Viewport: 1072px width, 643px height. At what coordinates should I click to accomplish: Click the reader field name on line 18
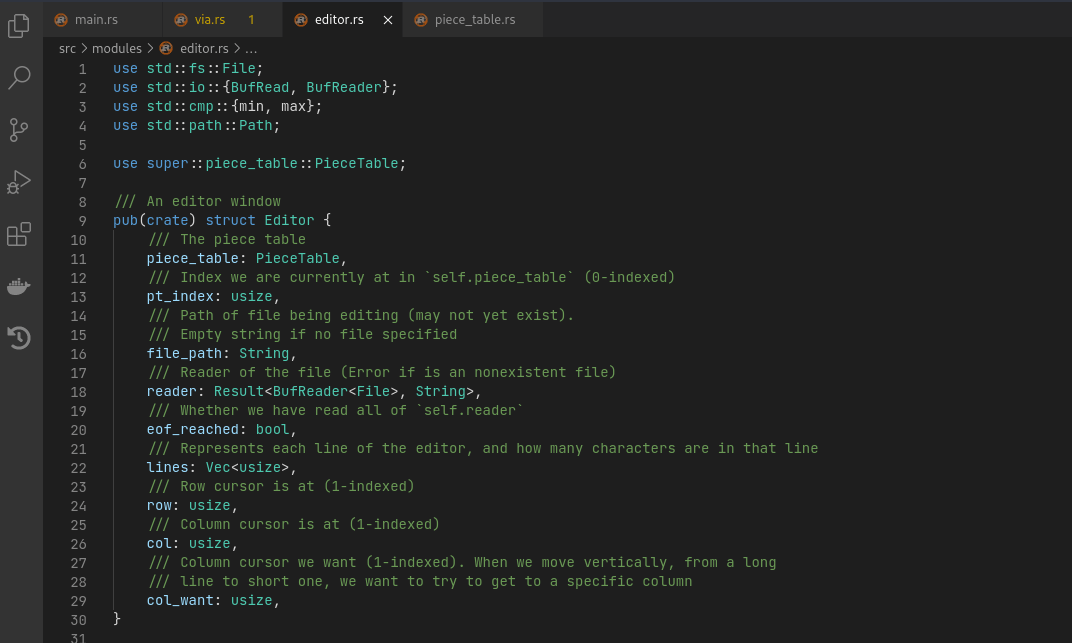coord(172,391)
